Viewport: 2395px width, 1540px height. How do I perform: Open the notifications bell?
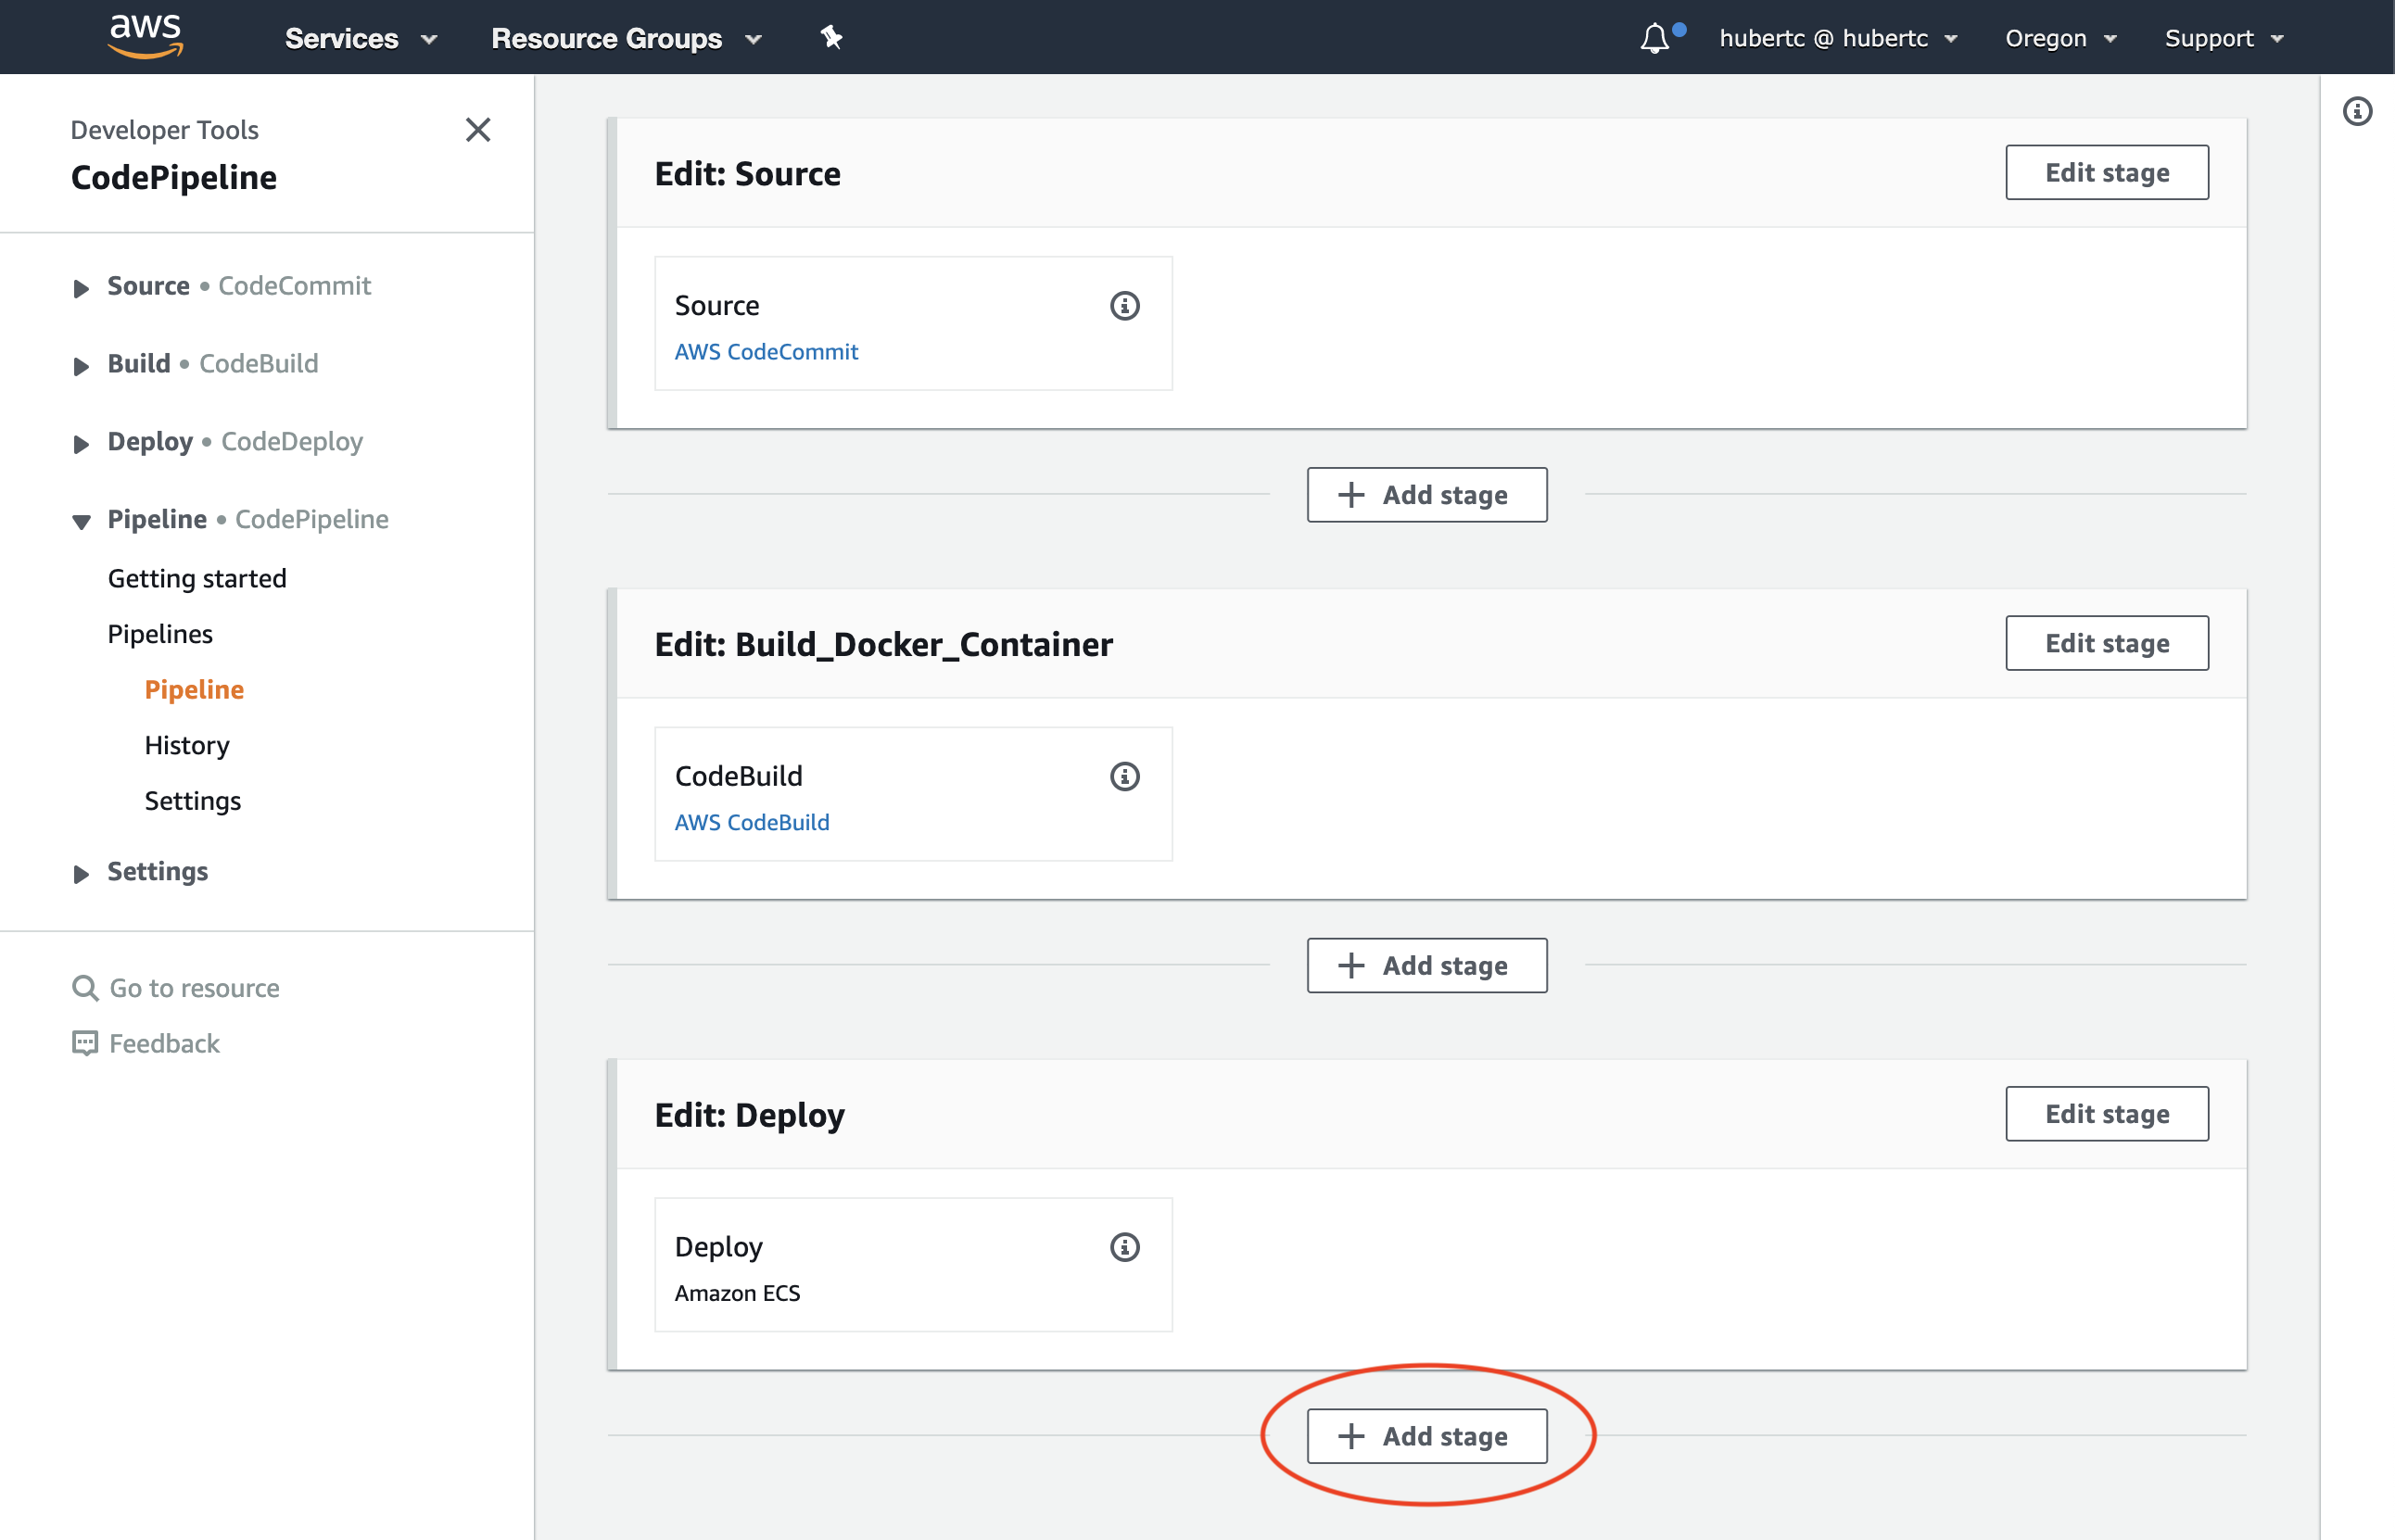point(1655,38)
